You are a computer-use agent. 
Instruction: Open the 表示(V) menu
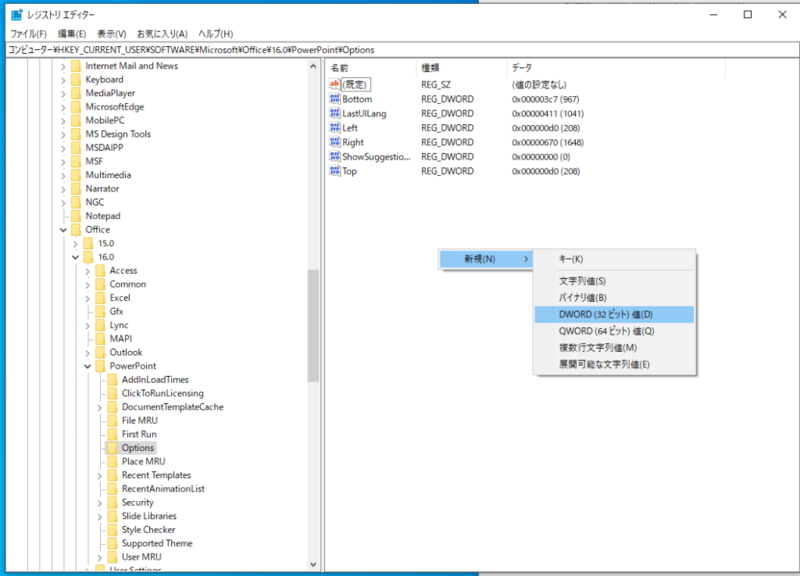pyautogui.click(x=112, y=34)
